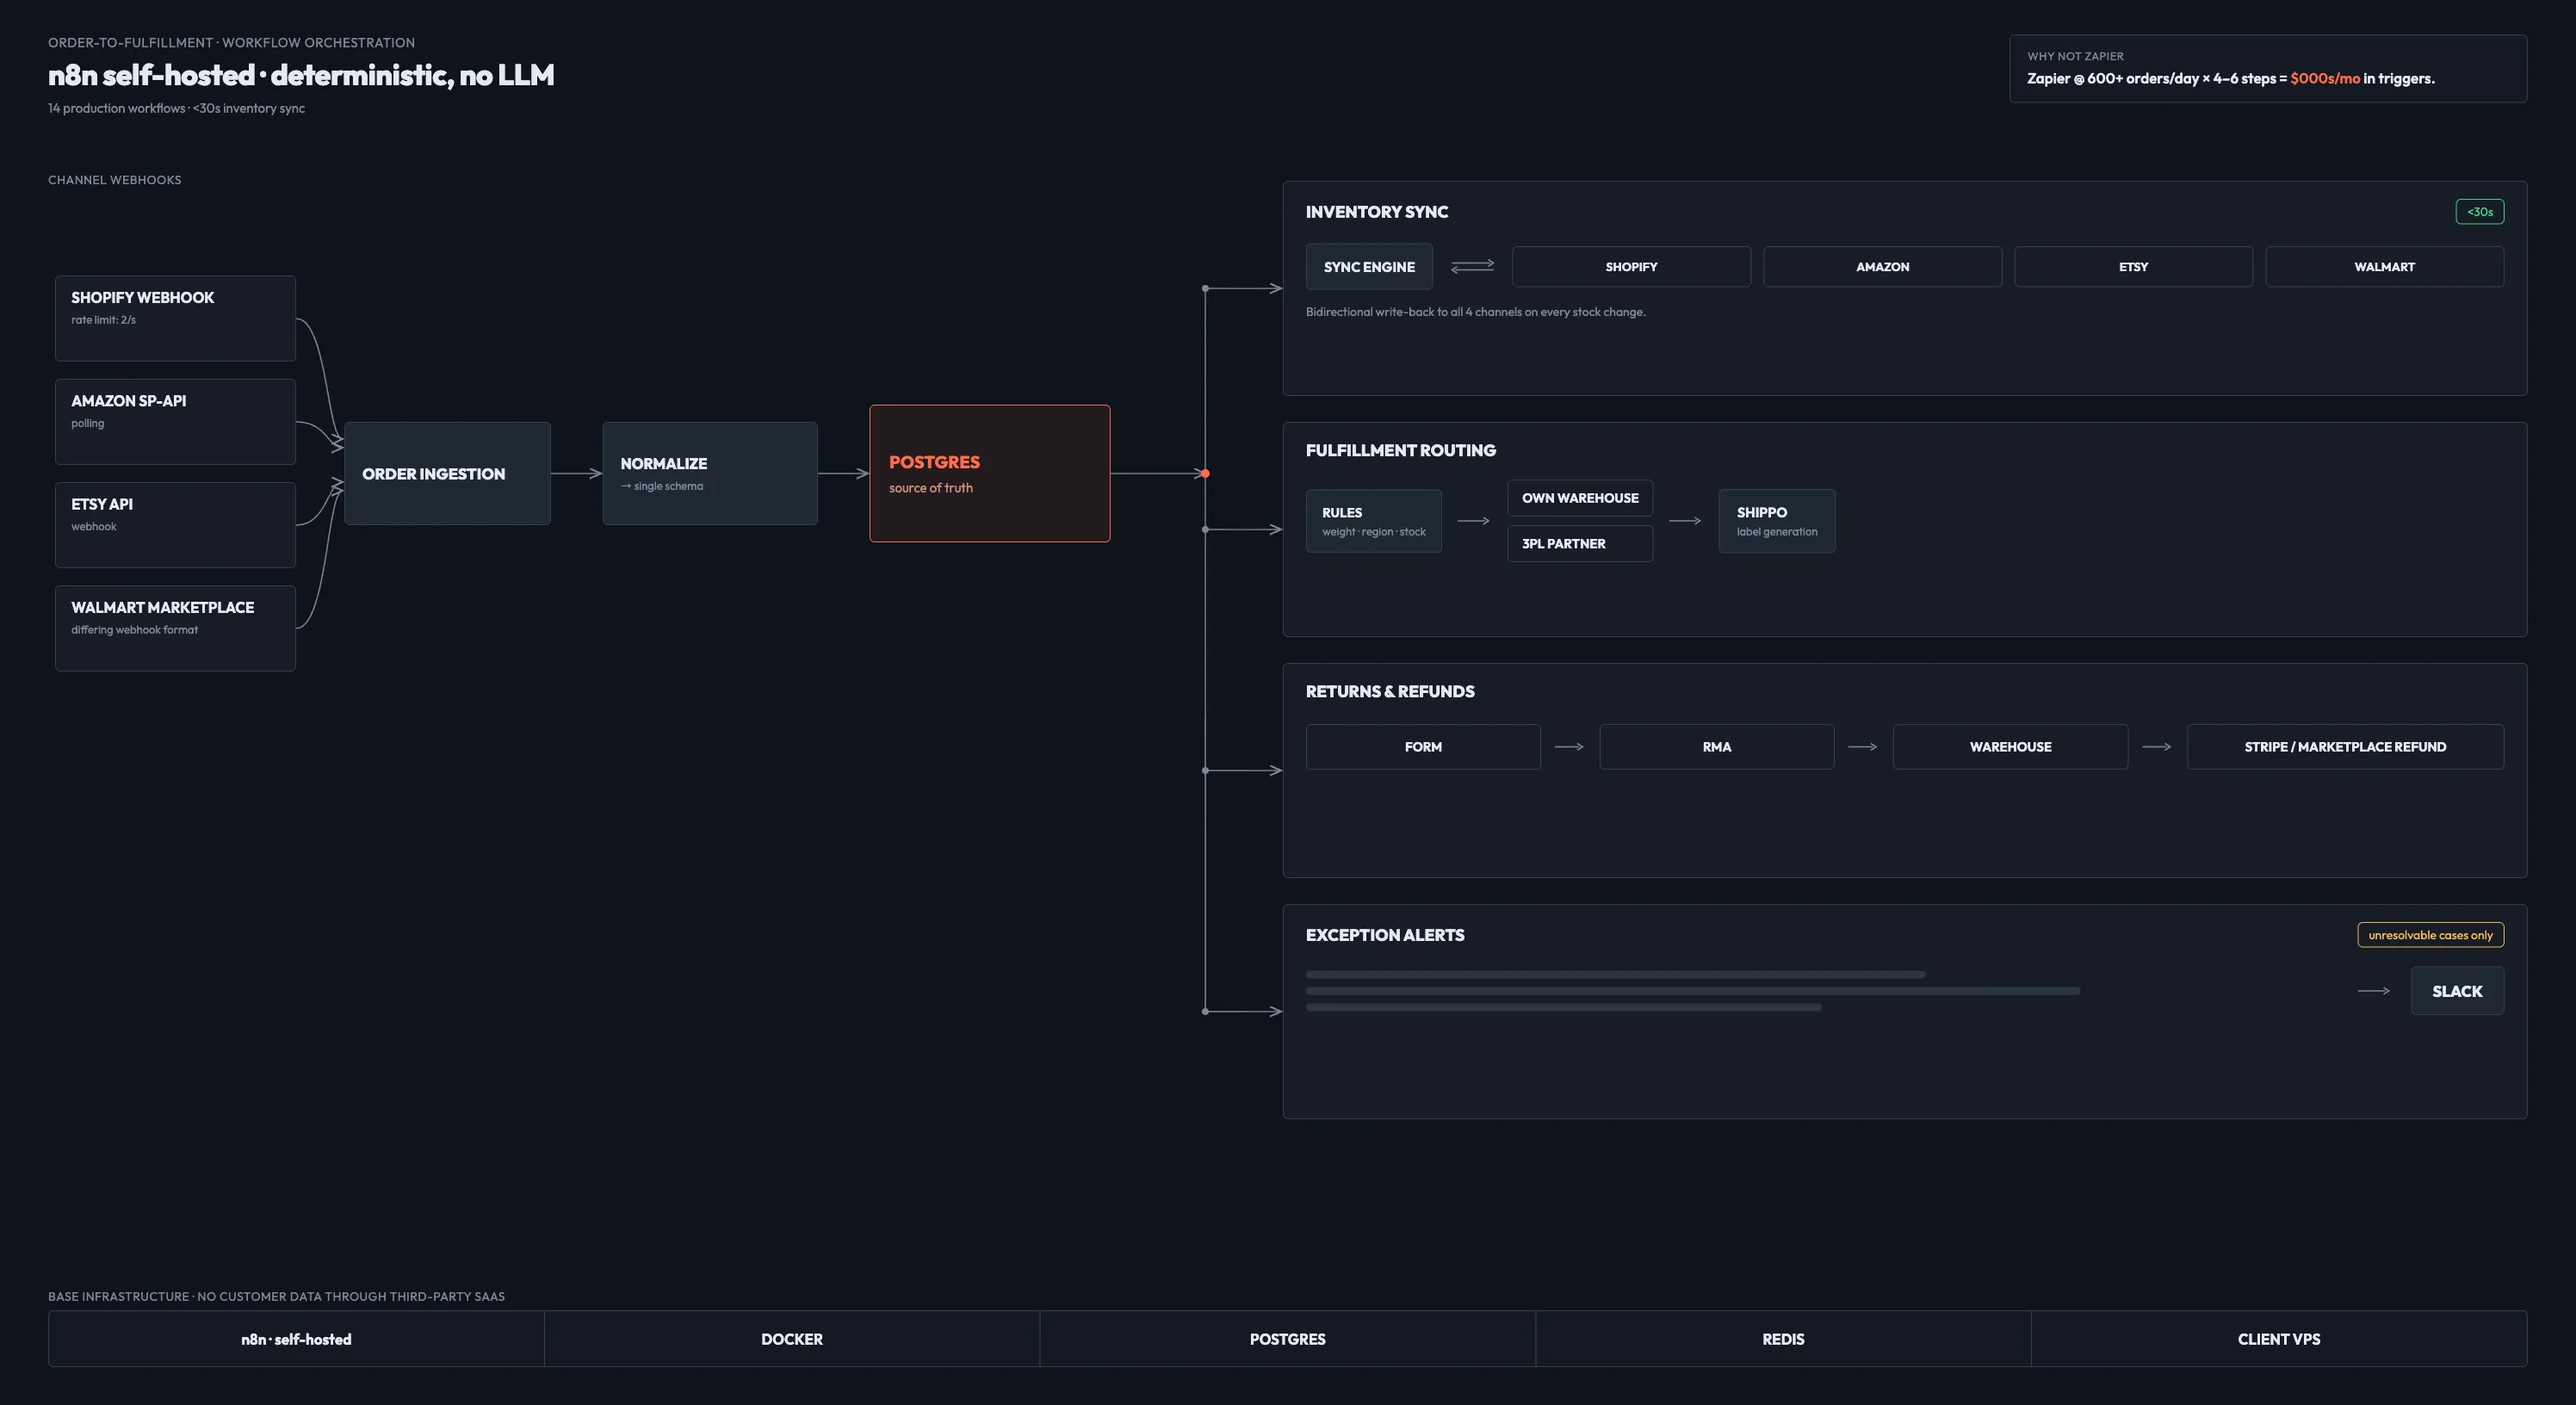Select the 3PL Partner box
2576x1405 pixels.
coord(1580,544)
